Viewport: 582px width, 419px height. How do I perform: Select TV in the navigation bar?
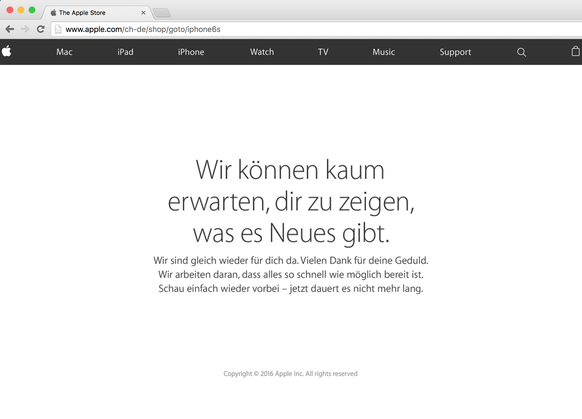pyautogui.click(x=323, y=52)
